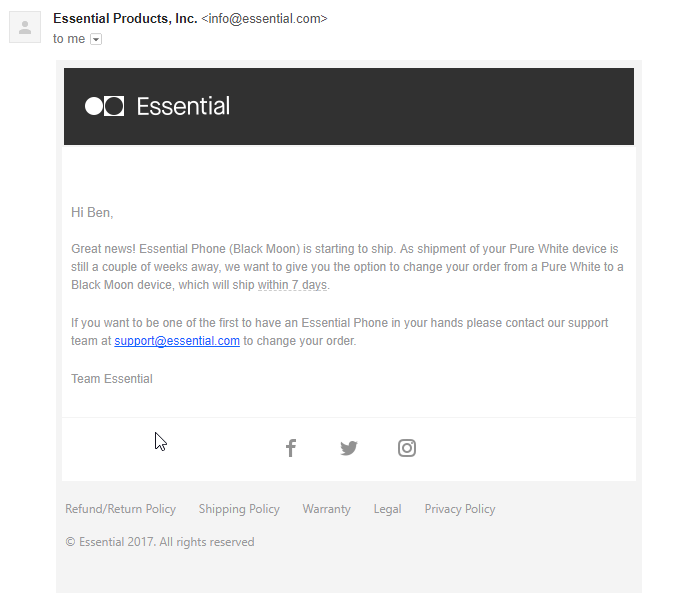Open the Refund/Return Policy link
The width and height of the screenshot is (675, 613).
click(x=120, y=509)
